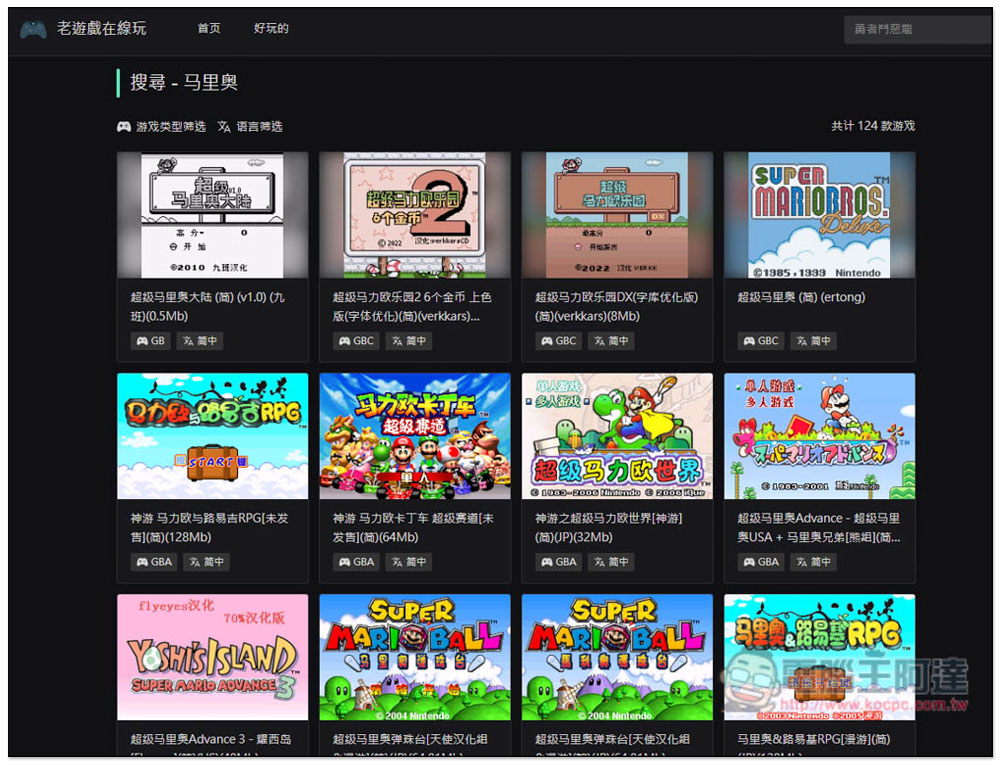This screenshot has width=1000, height=765.
Task: Click 简中 tag under 马力欧与路易吉RPG
Action: point(207,562)
